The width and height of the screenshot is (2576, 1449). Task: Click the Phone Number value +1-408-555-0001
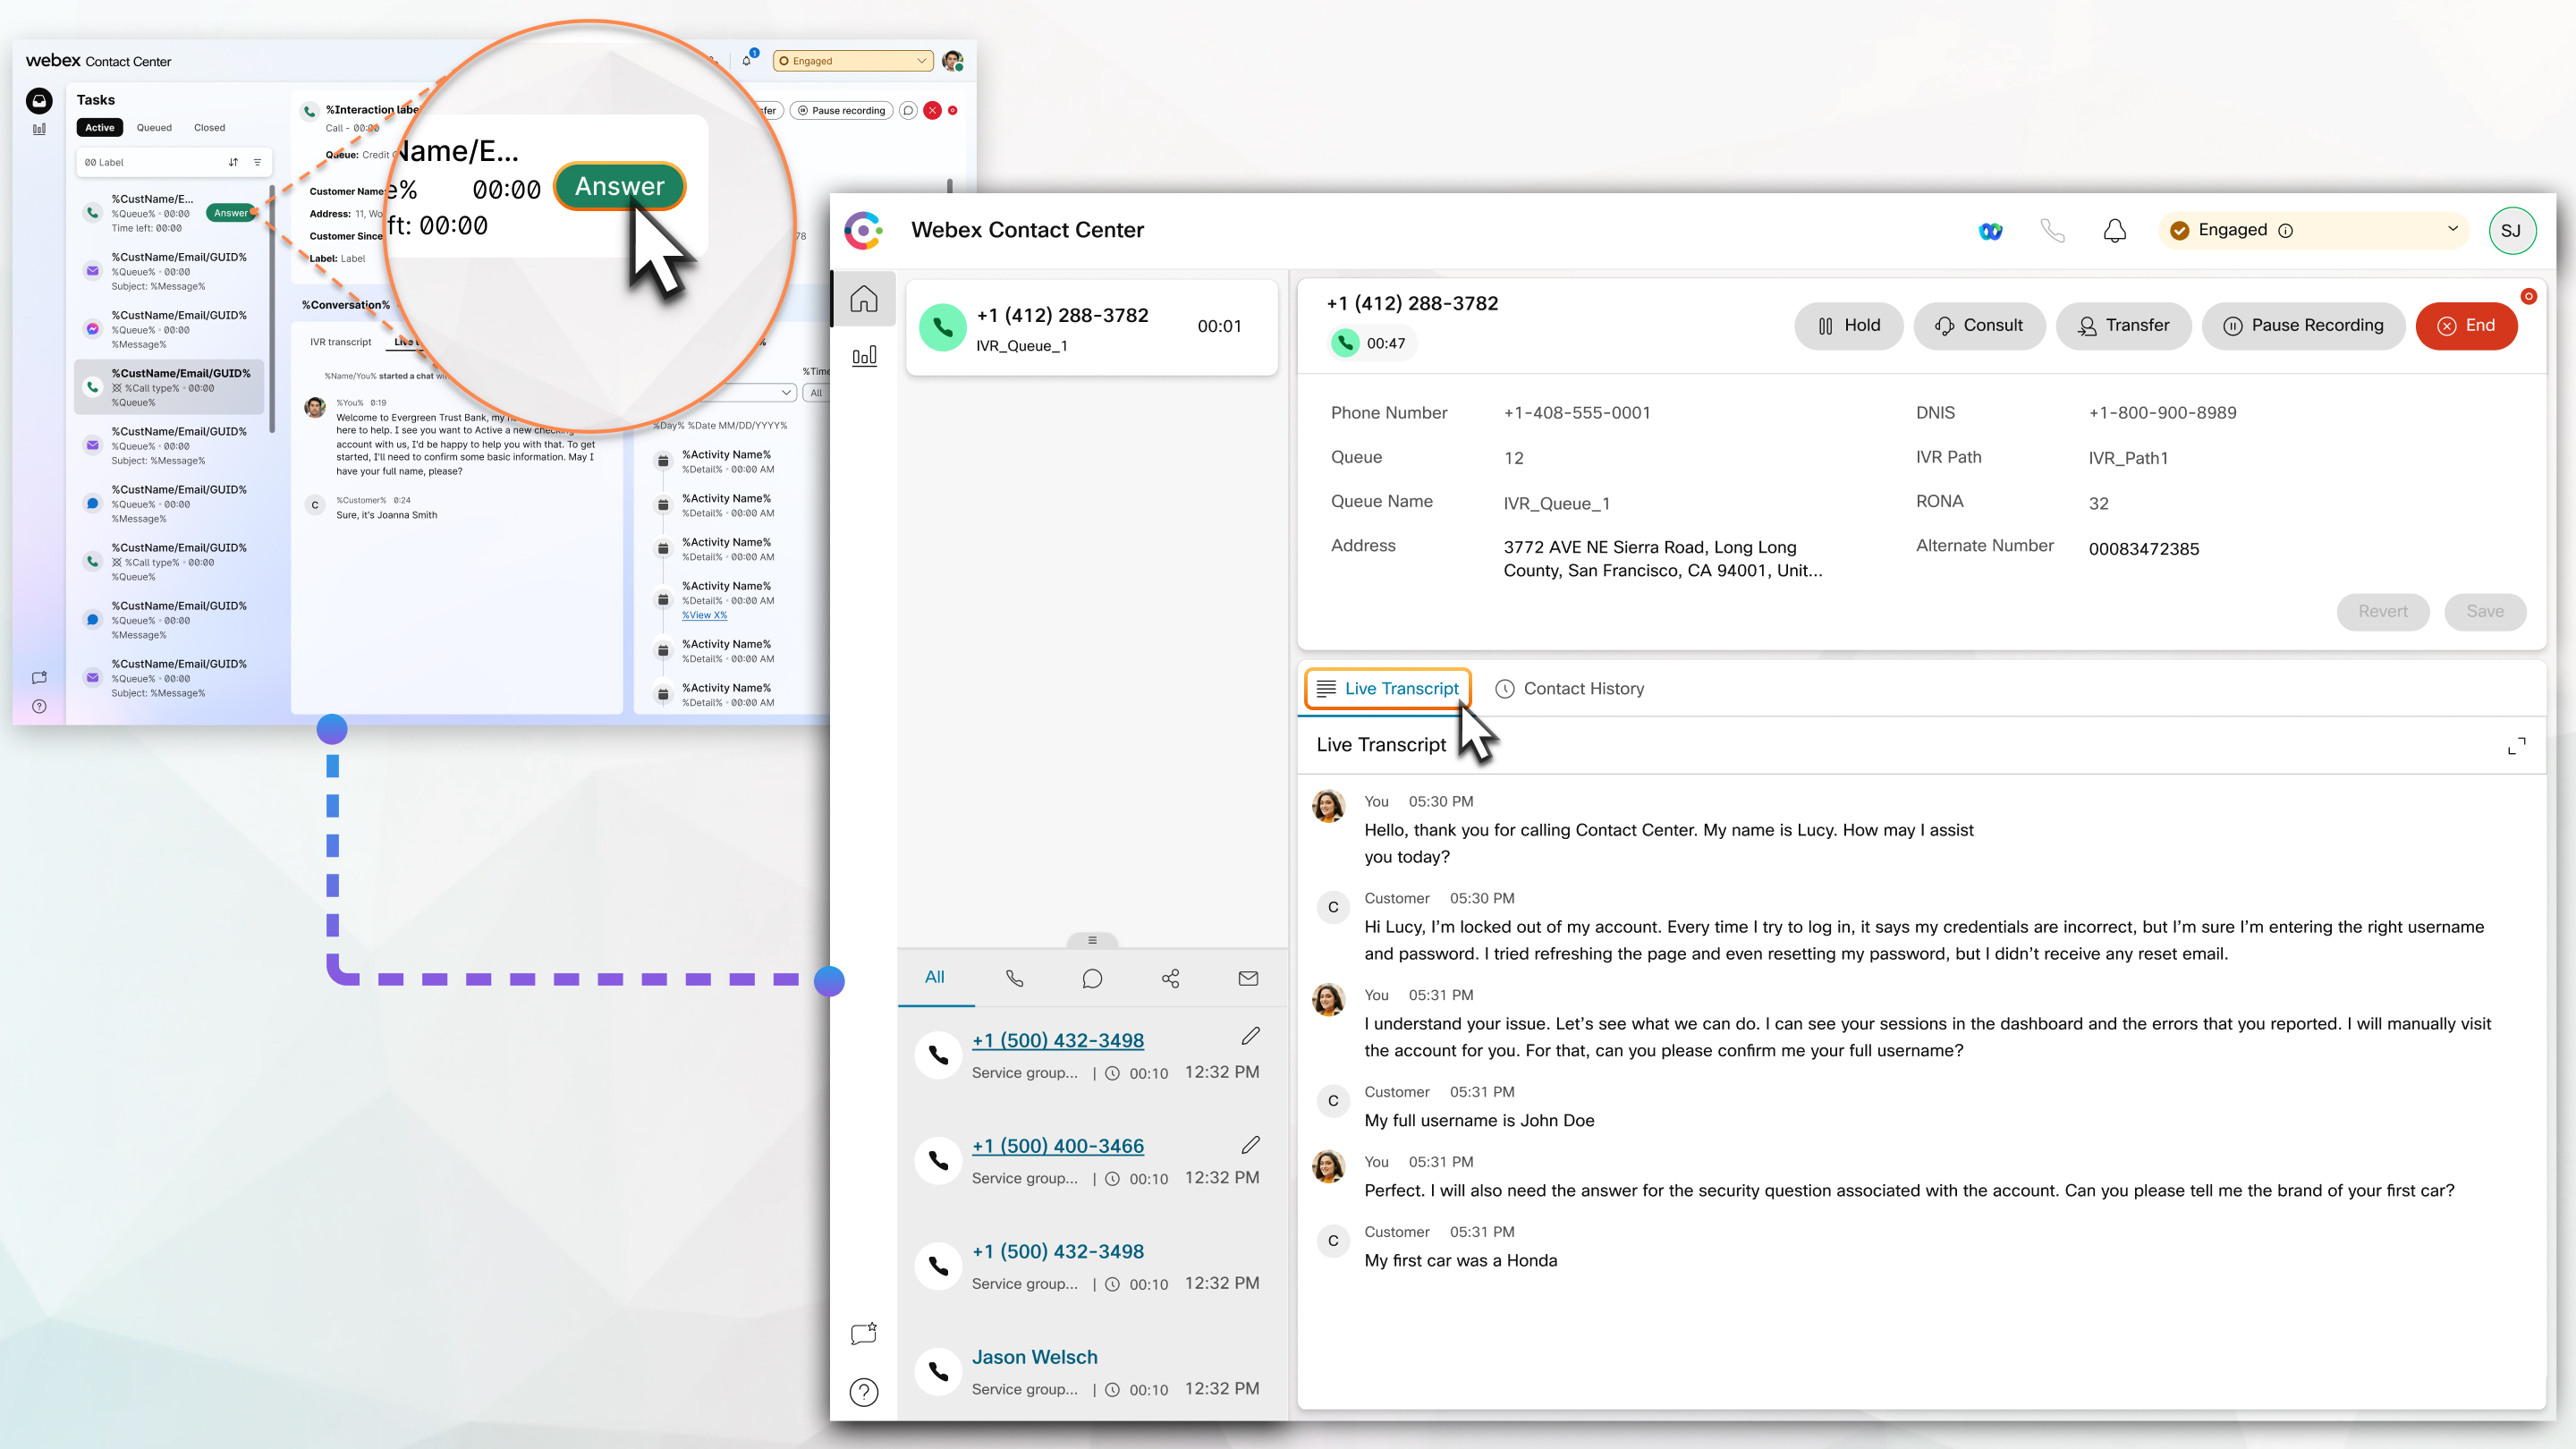[x=1577, y=413]
